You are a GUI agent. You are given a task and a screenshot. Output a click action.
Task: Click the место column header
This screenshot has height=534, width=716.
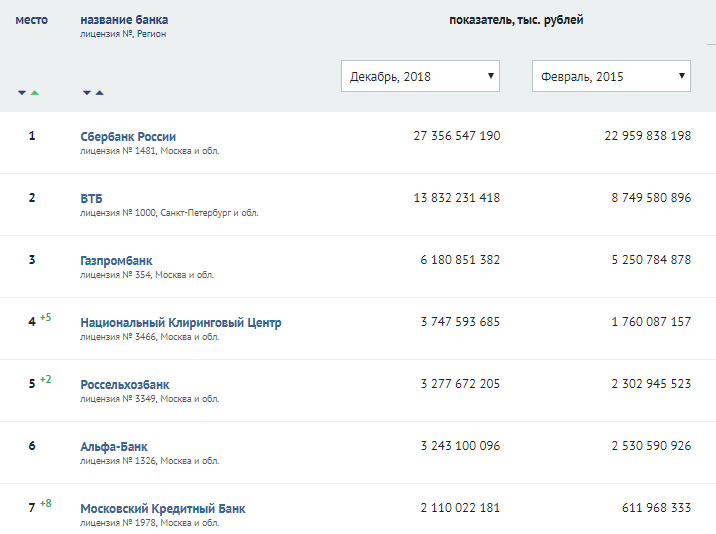tap(31, 20)
